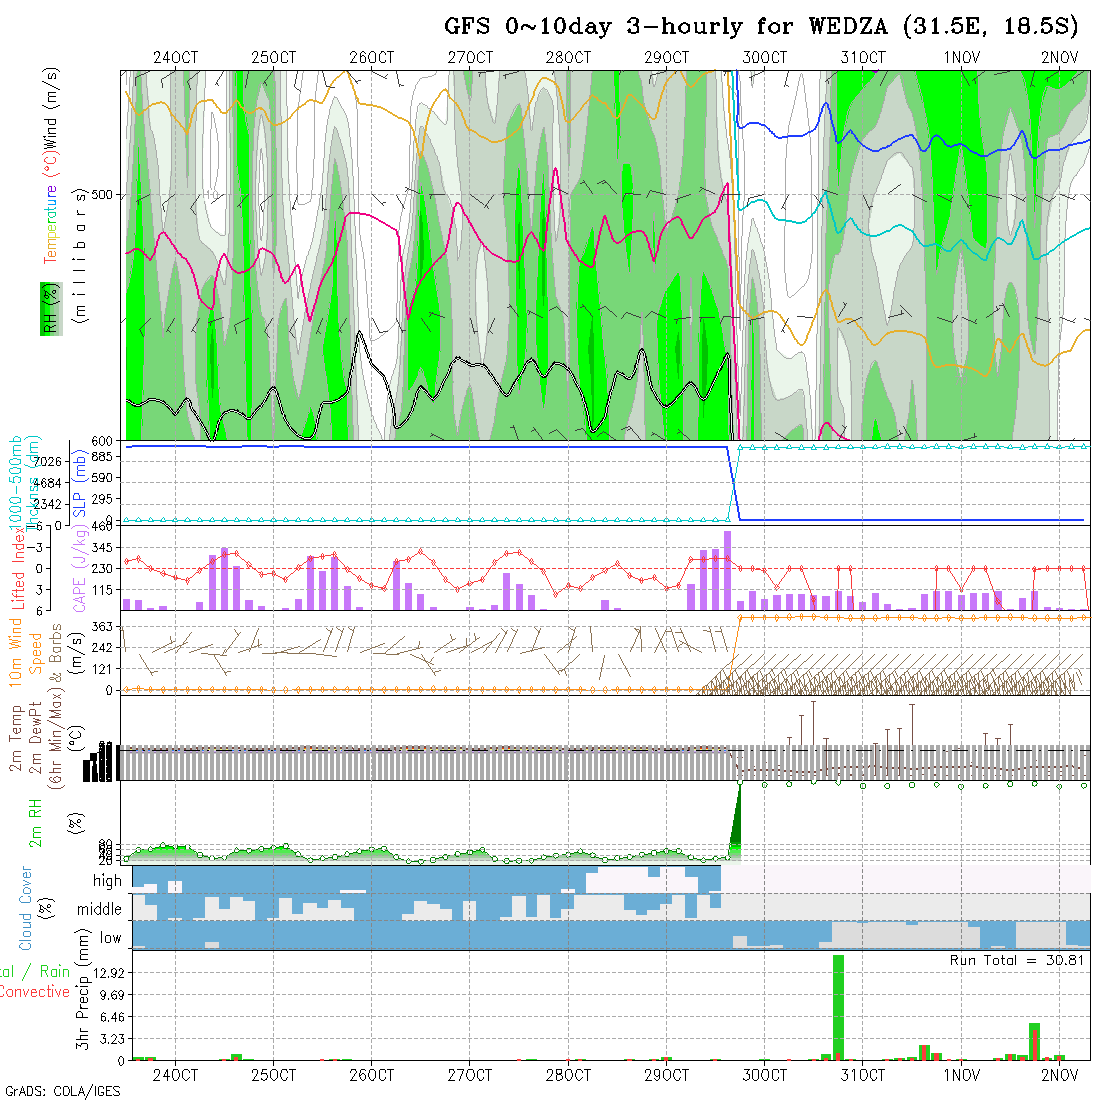Screen dimensions: 1100x1100
Task: Select the 27OCT label on bottom axis
Action: (470, 1075)
